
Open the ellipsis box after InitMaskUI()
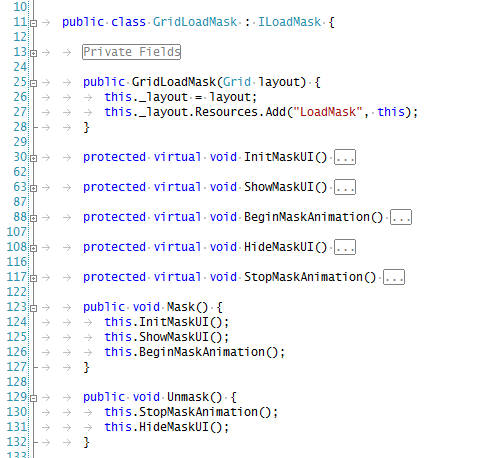(x=345, y=157)
